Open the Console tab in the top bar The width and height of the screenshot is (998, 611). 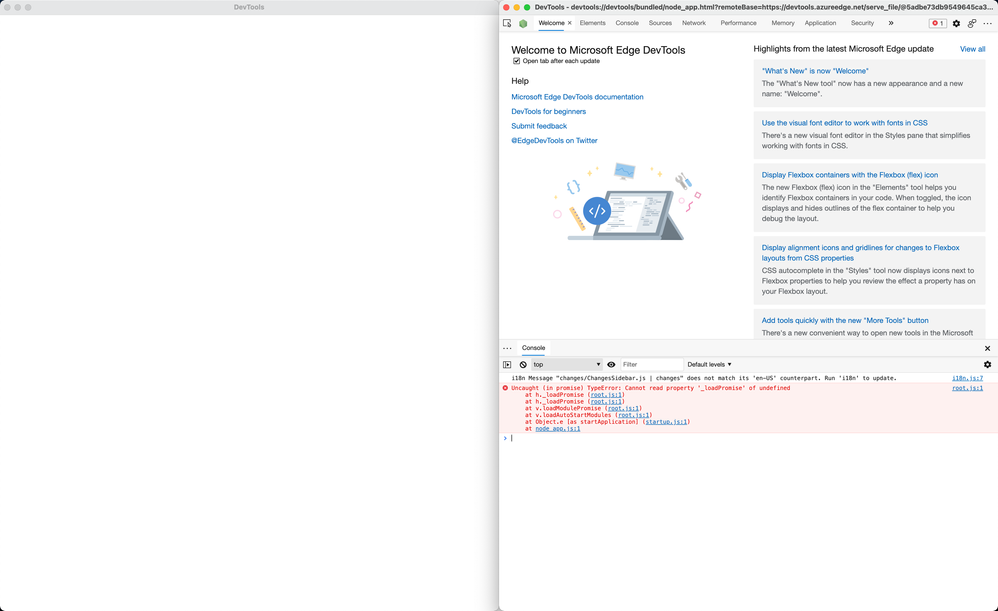(627, 23)
